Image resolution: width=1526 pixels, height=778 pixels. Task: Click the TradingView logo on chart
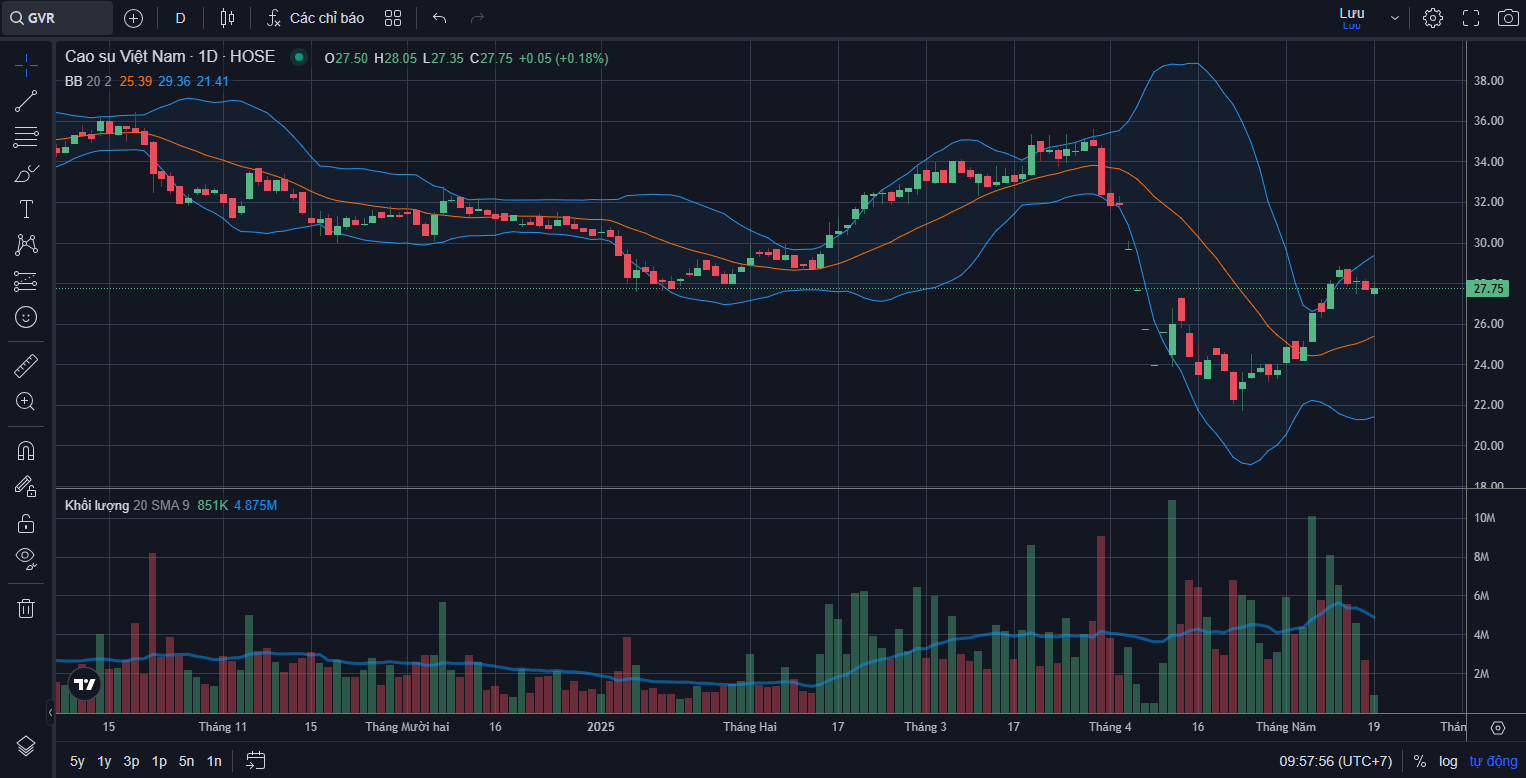tap(84, 685)
